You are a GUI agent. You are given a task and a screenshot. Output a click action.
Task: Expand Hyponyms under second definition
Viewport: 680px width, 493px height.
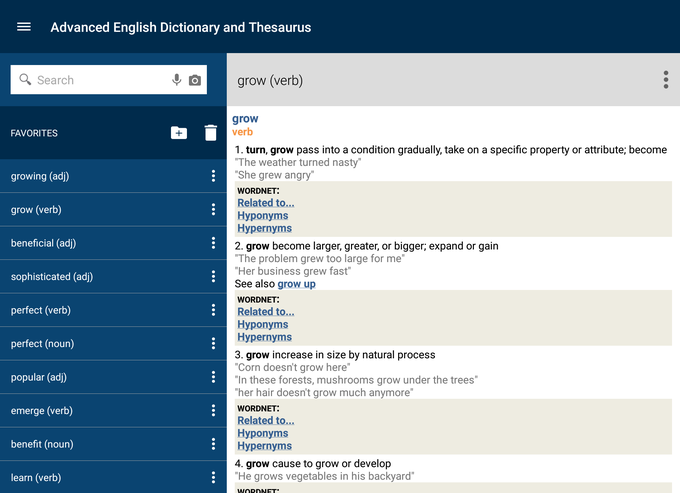[x=262, y=324]
